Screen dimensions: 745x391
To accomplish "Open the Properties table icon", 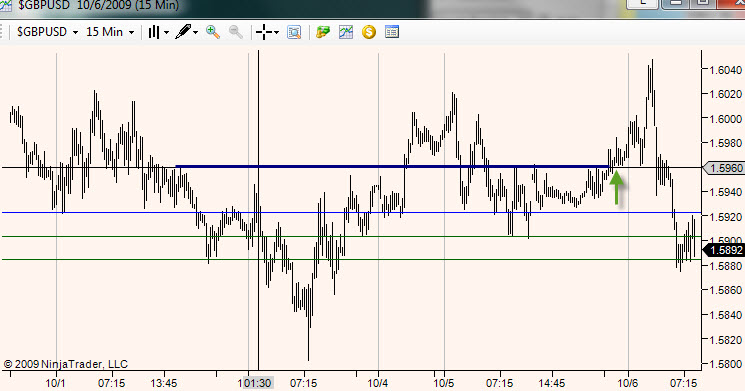I will (x=392, y=32).
